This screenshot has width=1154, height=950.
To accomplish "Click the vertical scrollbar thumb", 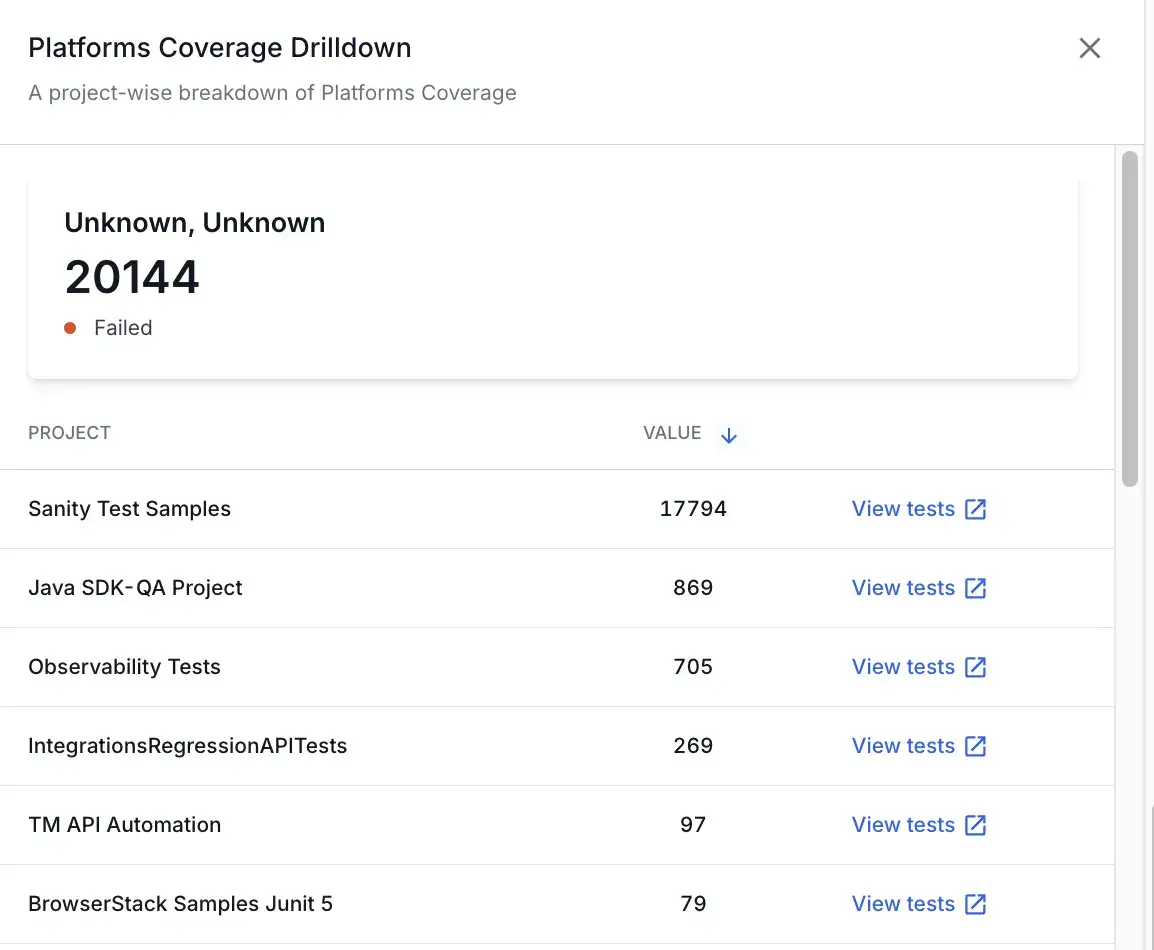I will point(1130,318).
